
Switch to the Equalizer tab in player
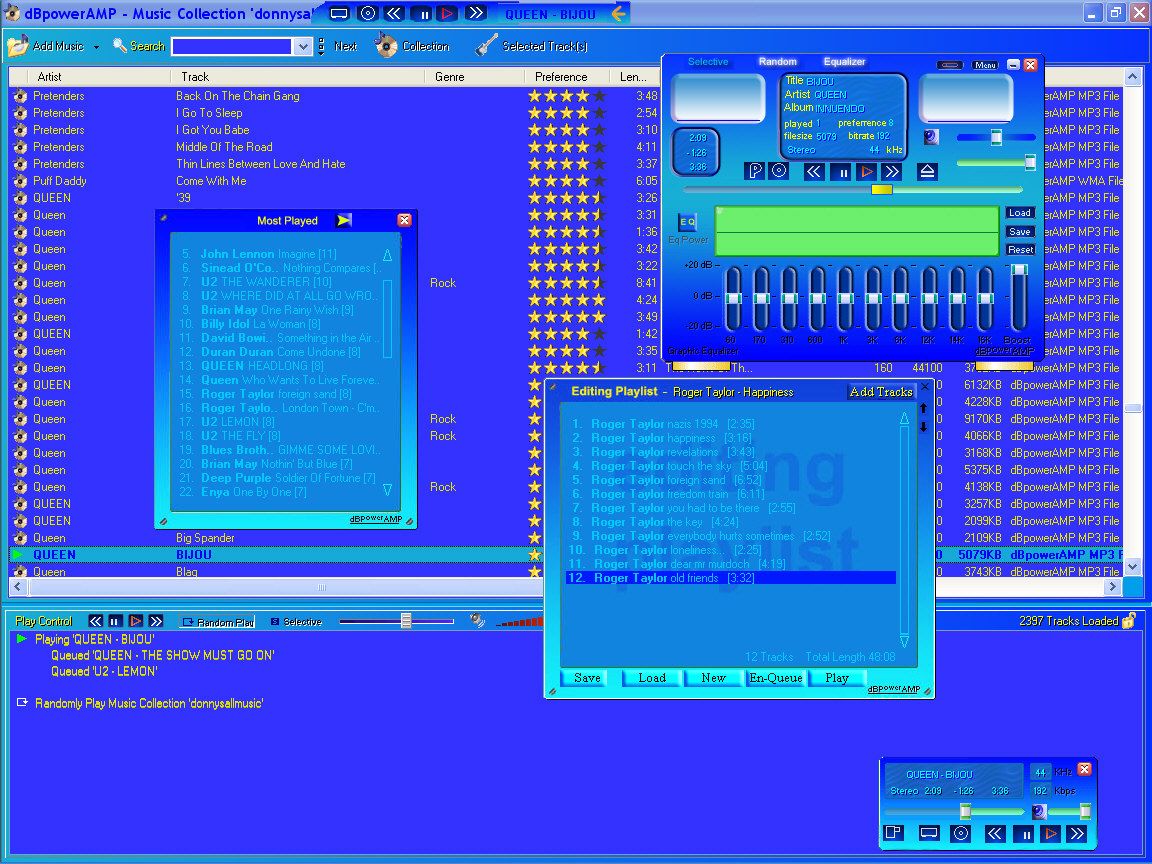click(844, 62)
